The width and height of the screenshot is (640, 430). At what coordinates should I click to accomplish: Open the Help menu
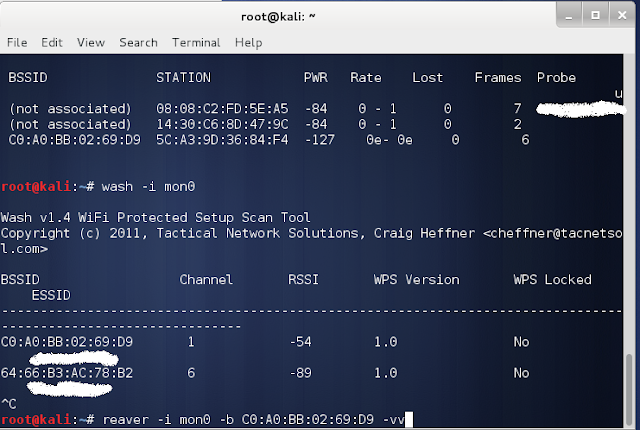(249, 43)
